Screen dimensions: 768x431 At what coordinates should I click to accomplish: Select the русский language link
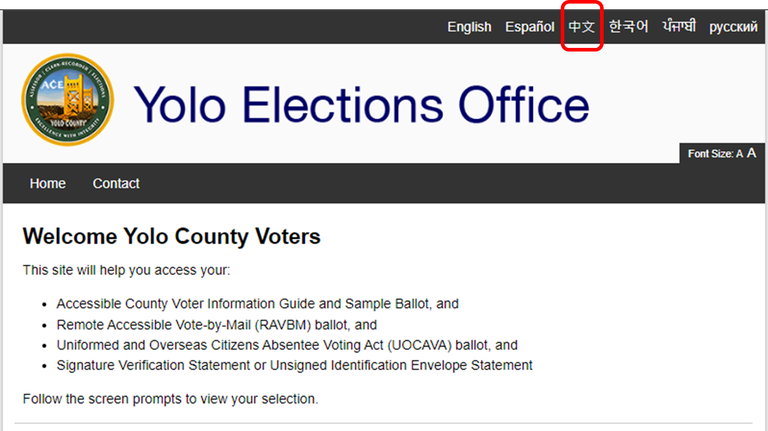pos(733,27)
